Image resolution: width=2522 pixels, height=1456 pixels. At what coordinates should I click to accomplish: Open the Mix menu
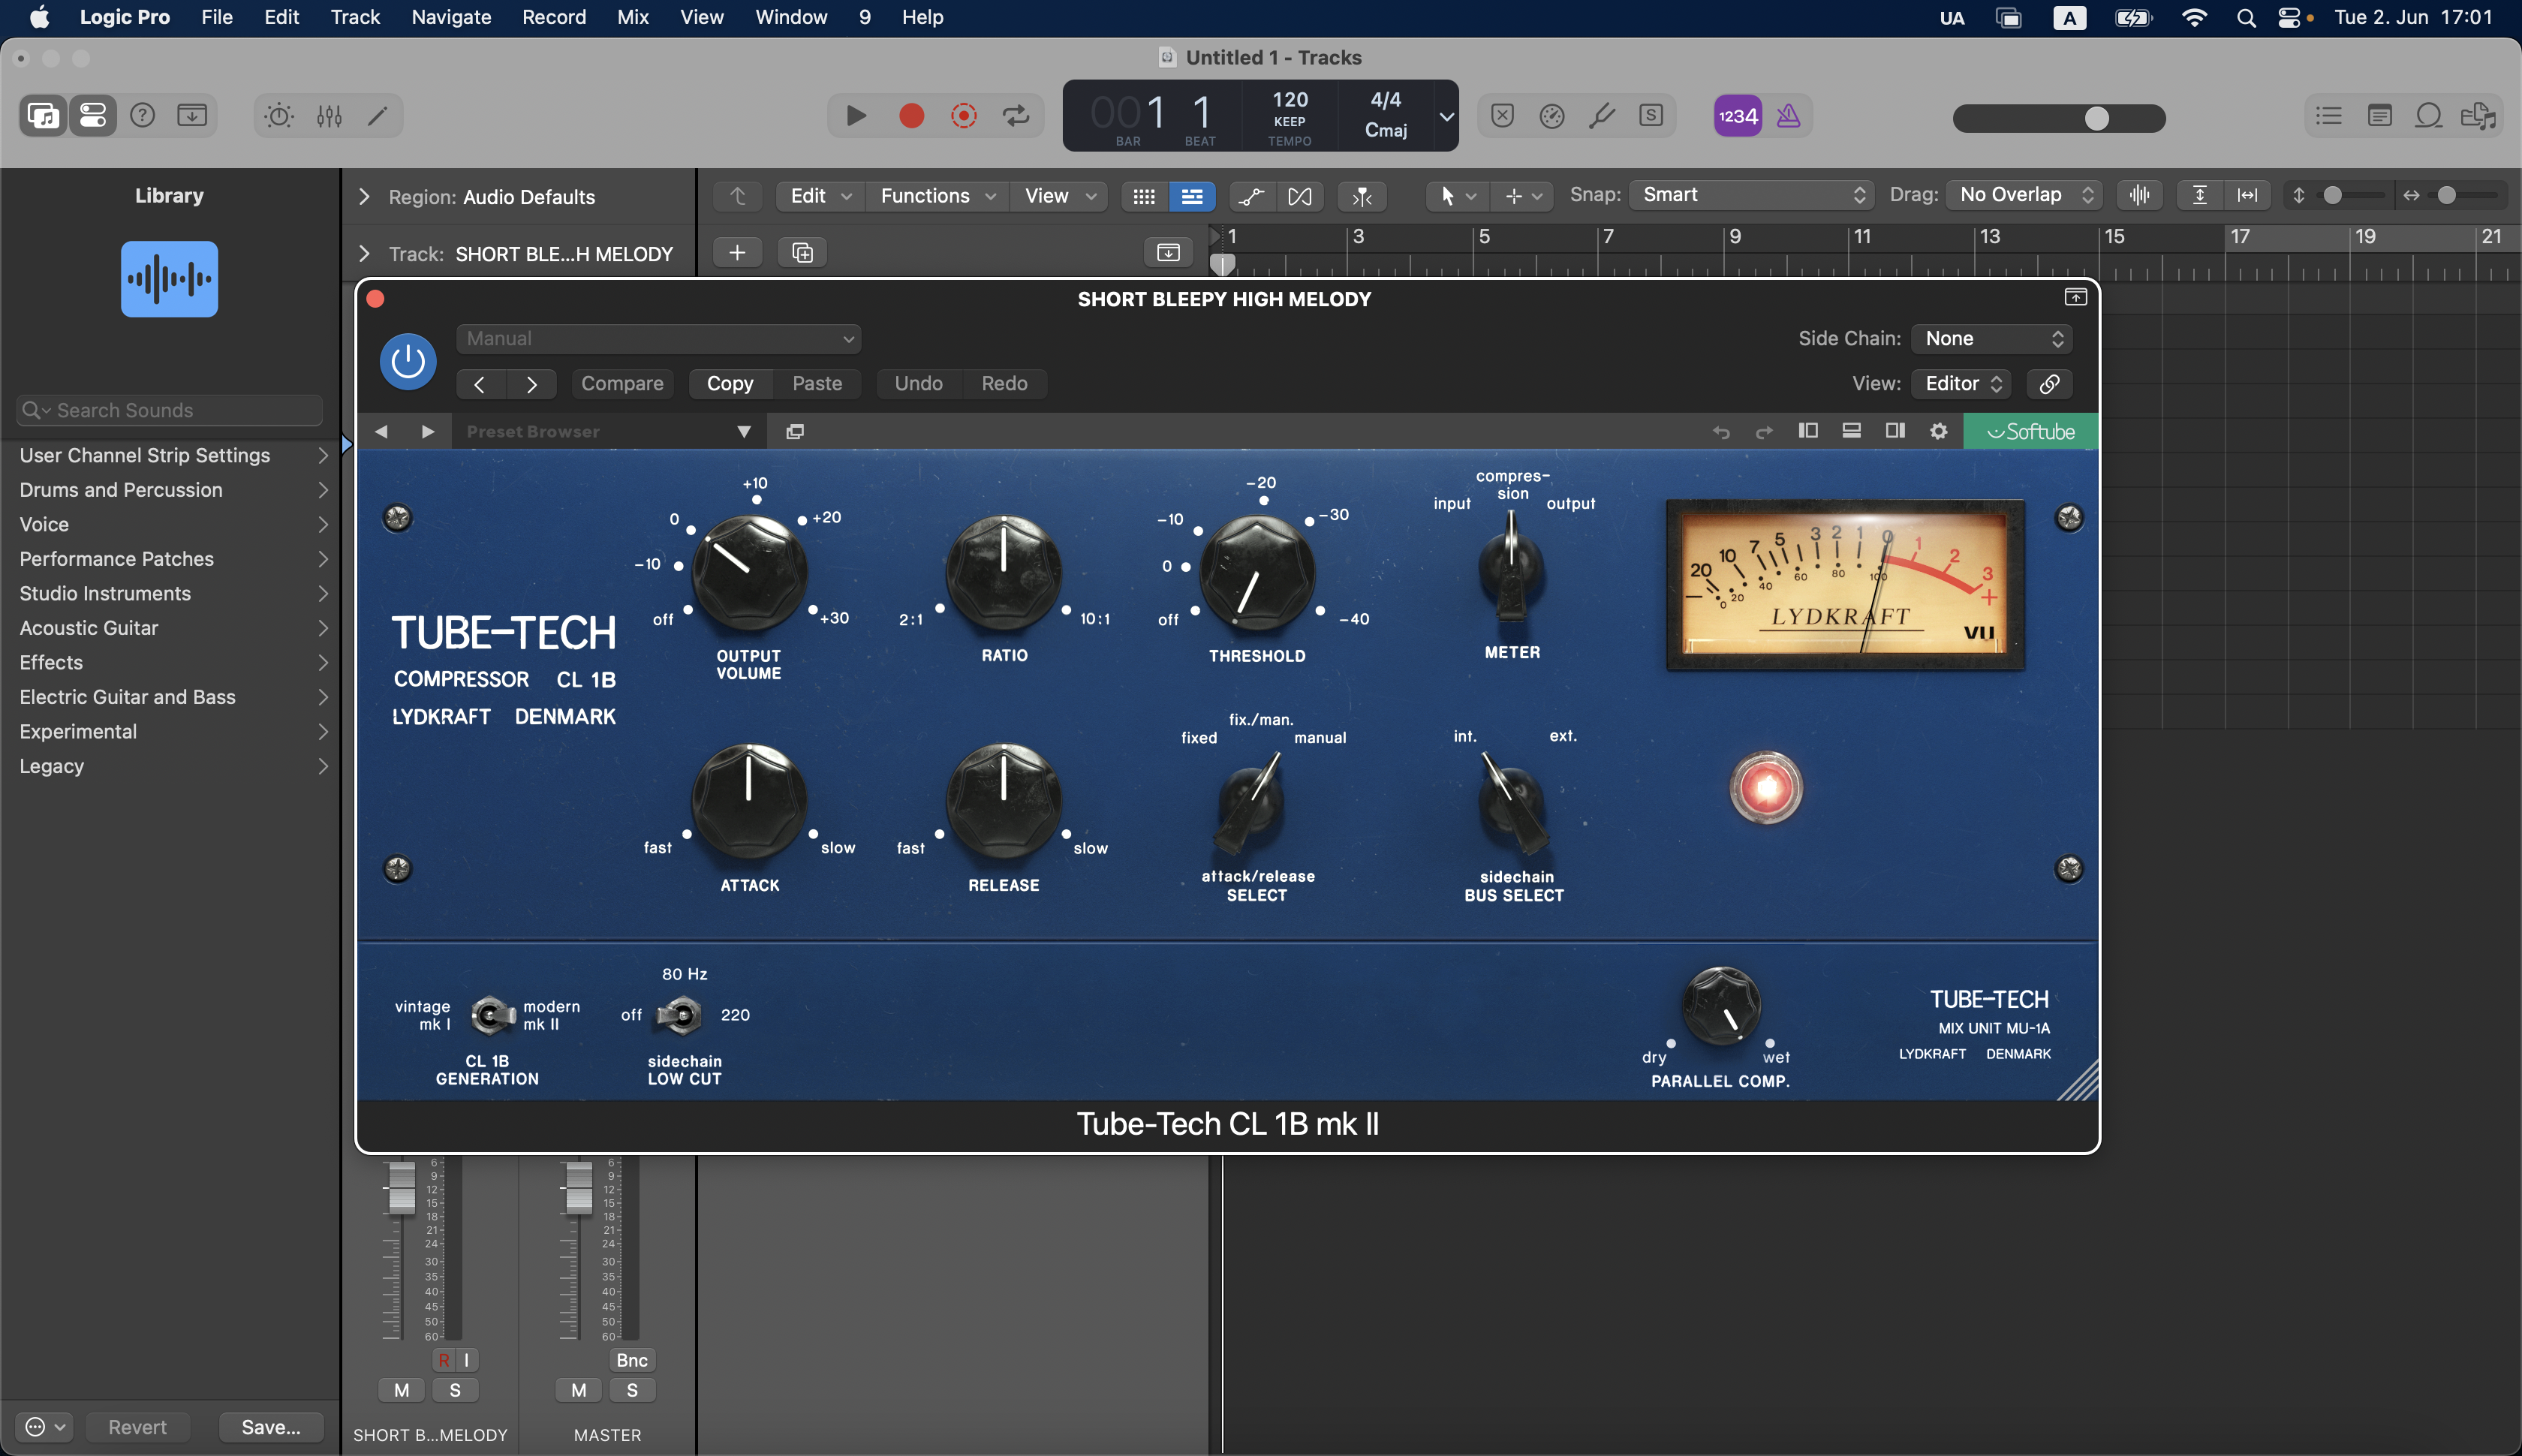tap(632, 17)
